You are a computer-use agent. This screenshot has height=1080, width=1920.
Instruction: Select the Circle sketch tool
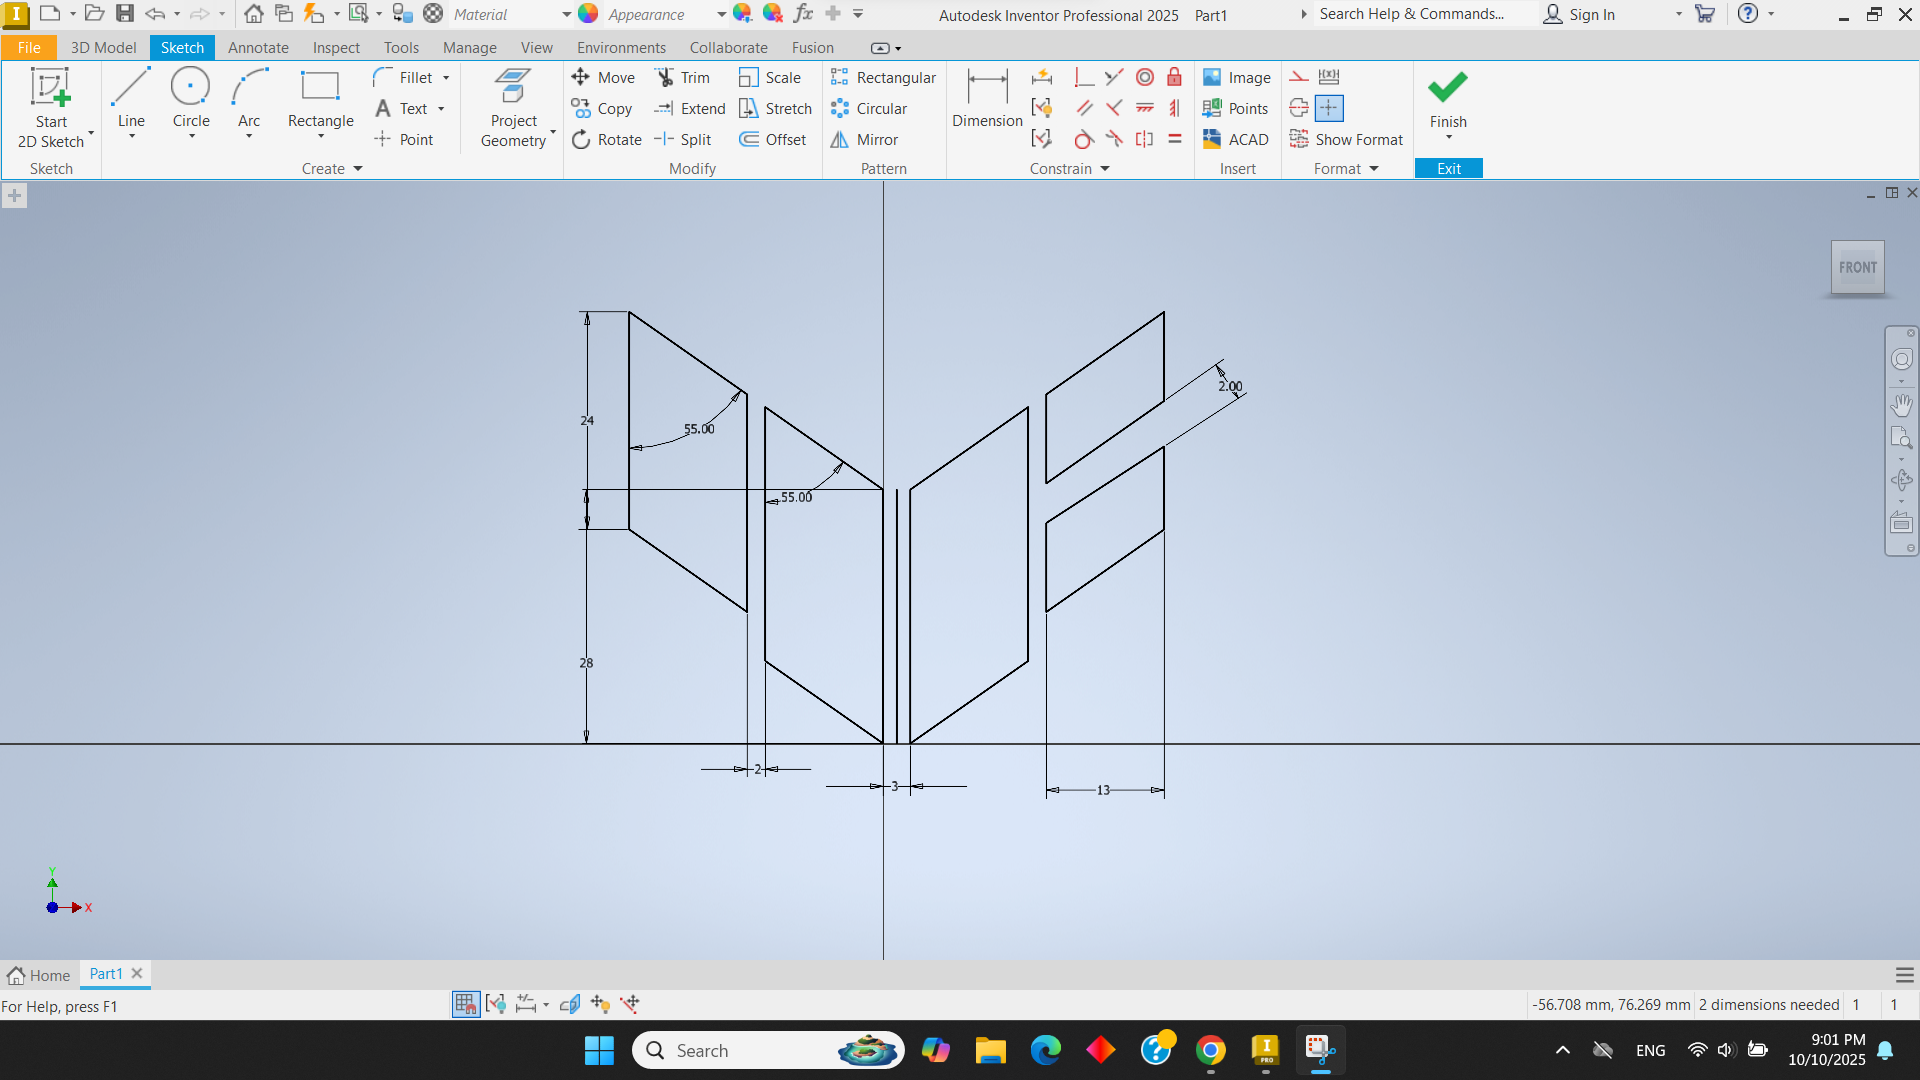click(x=190, y=98)
